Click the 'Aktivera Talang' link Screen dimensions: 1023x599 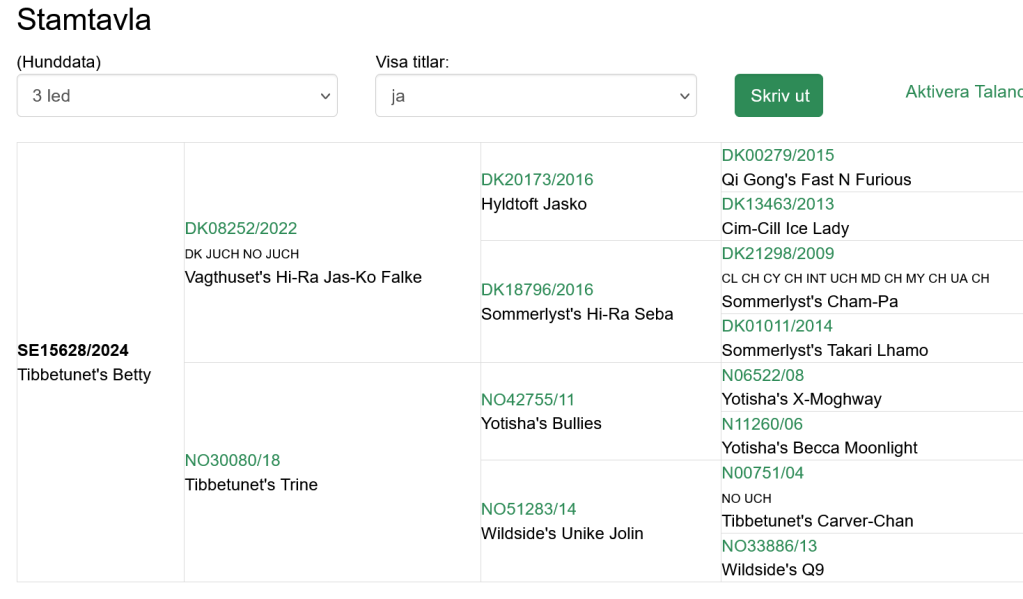(964, 91)
